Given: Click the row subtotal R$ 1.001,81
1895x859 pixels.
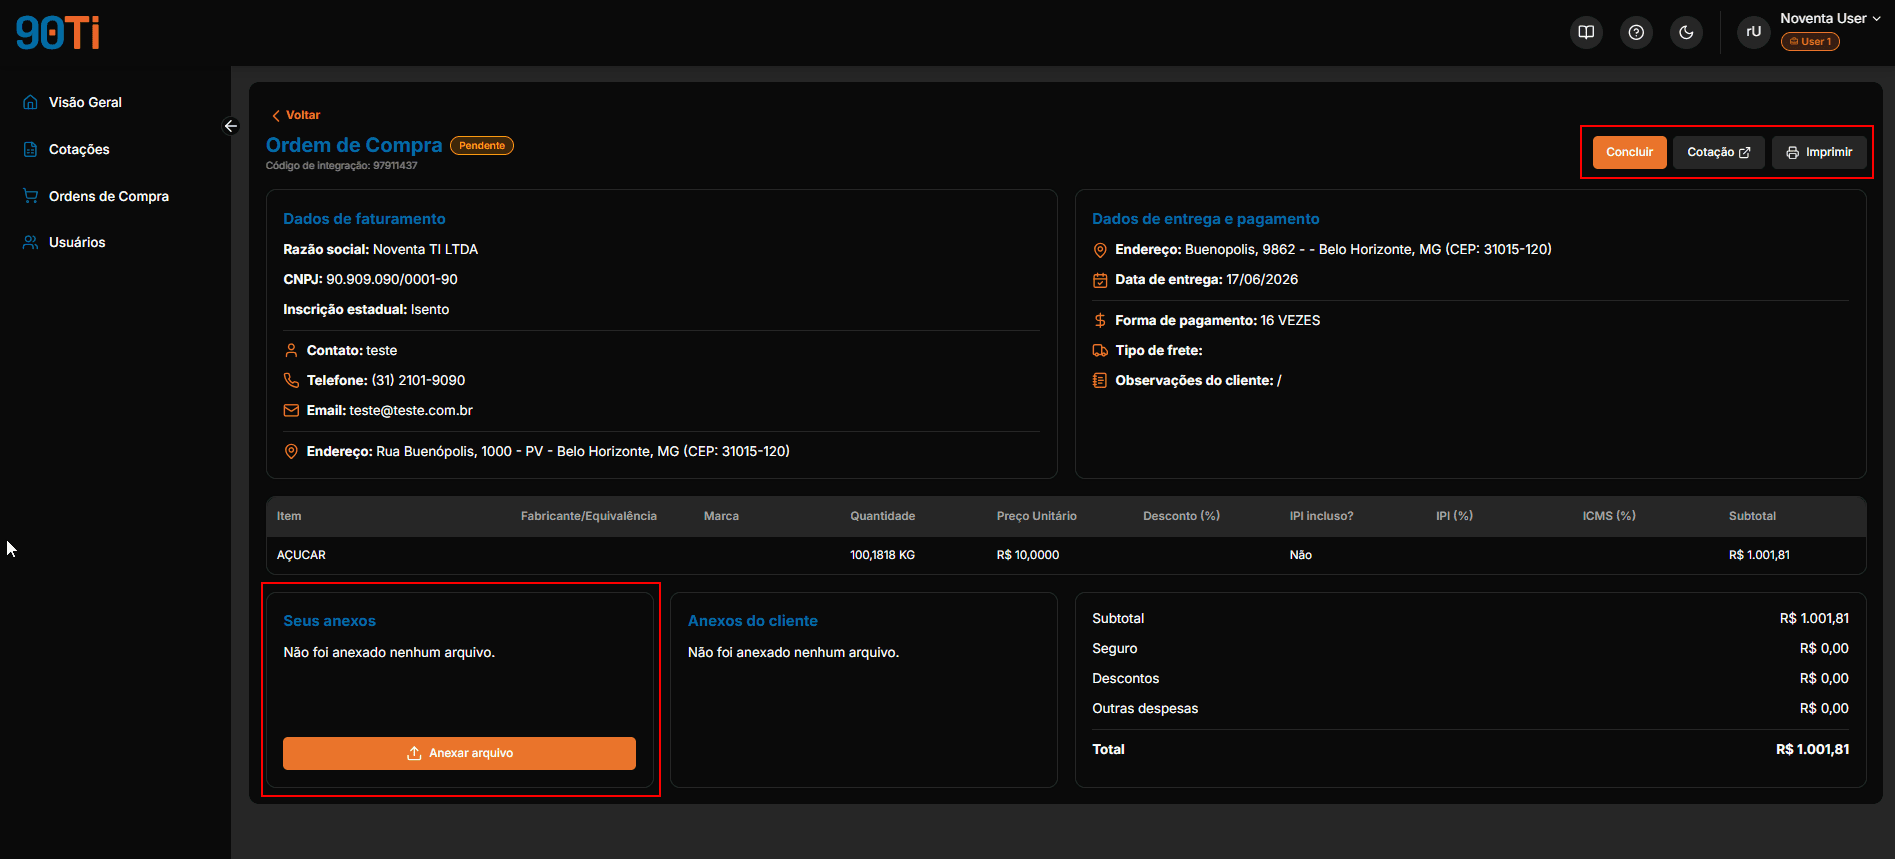Looking at the screenshot, I should coord(1759,555).
